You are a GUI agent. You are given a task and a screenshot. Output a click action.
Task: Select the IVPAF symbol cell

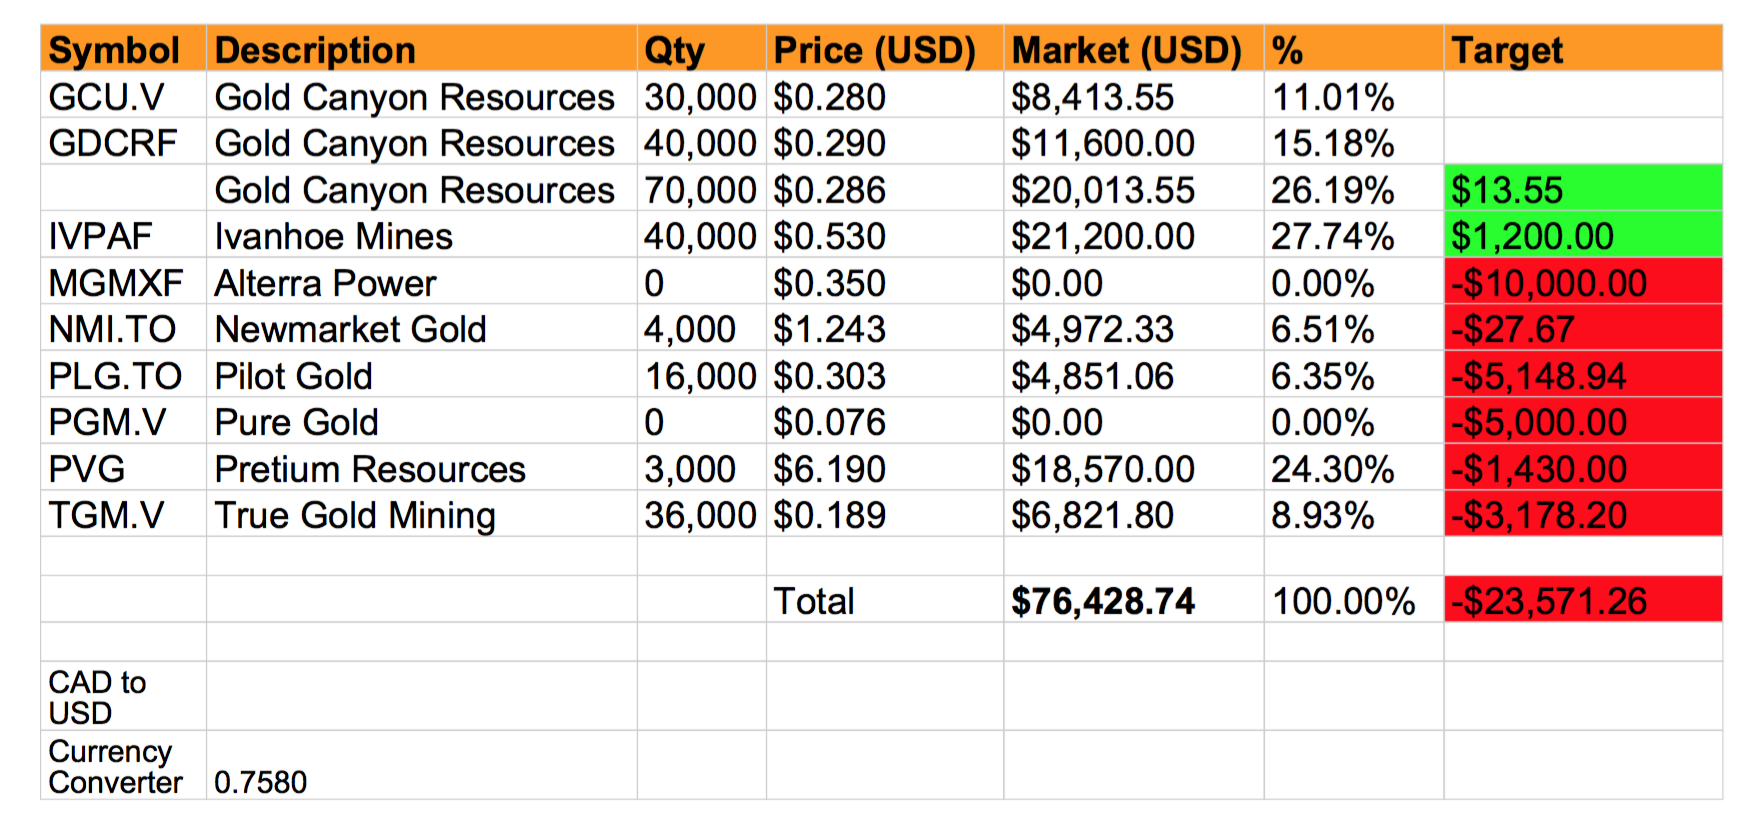pos(123,234)
